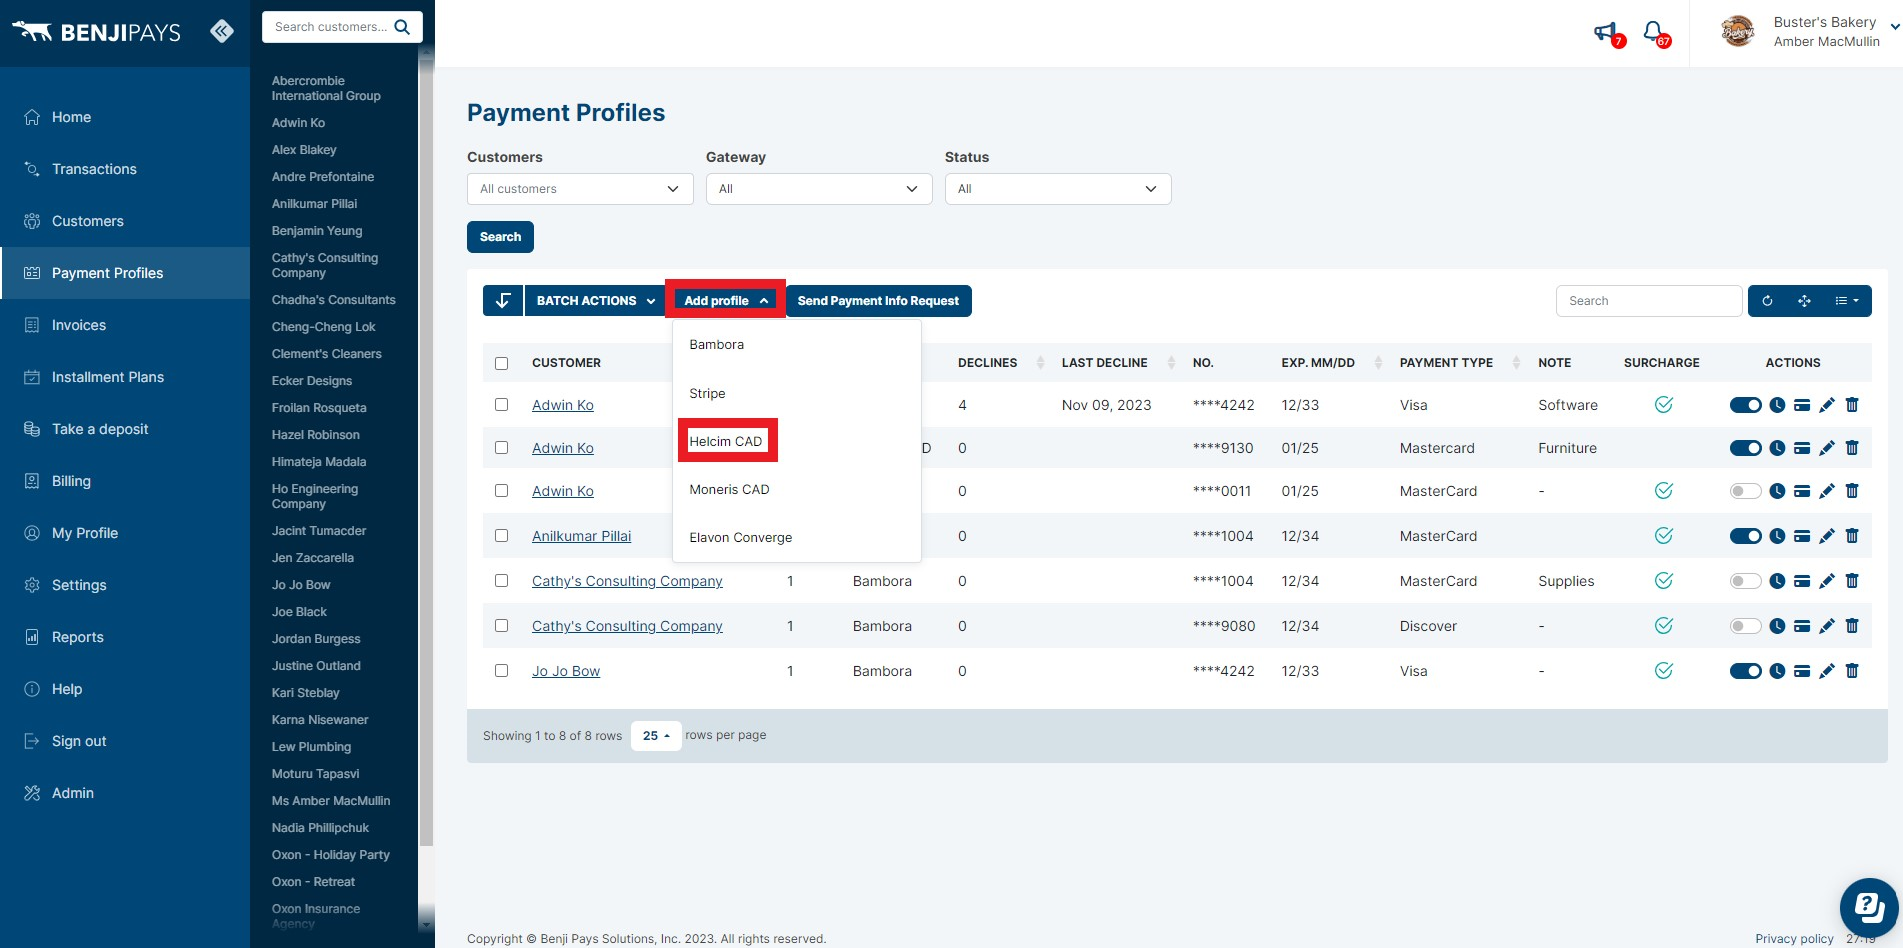Click the table Search input field
1903x948 pixels.
tap(1649, 301)
